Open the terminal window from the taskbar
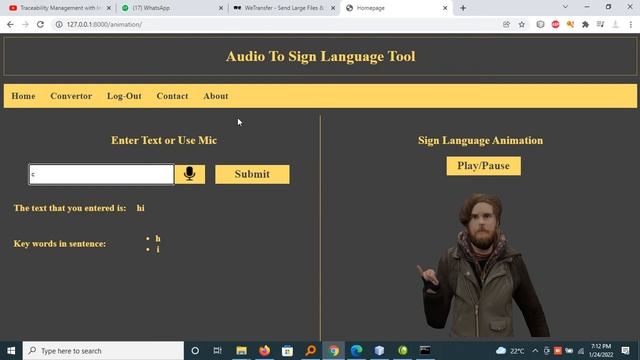The width and height of the screenshot is (640, 360). pos(425,351)
